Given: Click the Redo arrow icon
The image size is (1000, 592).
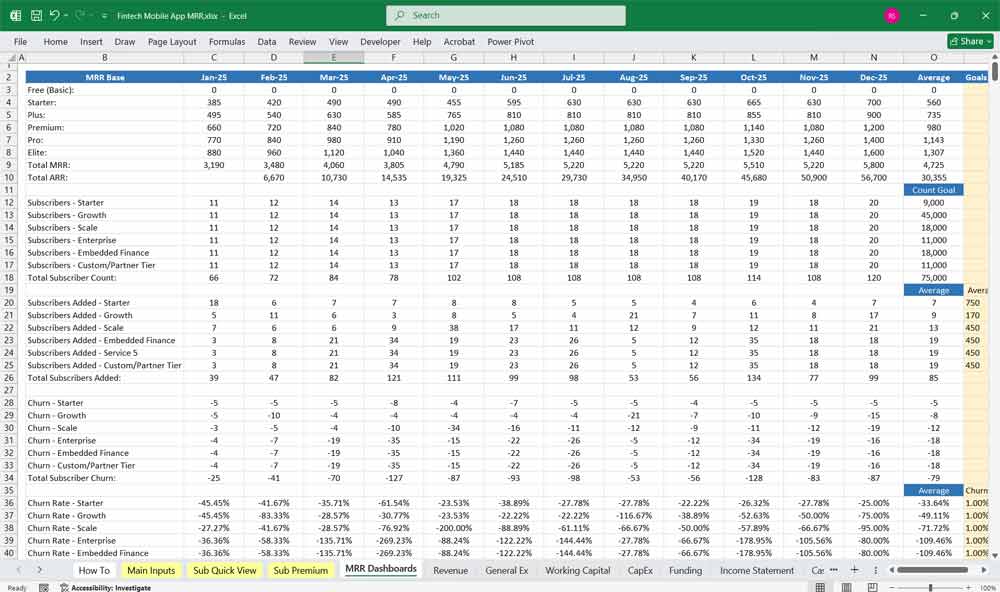Looking at the screenshot, I should click(80, 16).
